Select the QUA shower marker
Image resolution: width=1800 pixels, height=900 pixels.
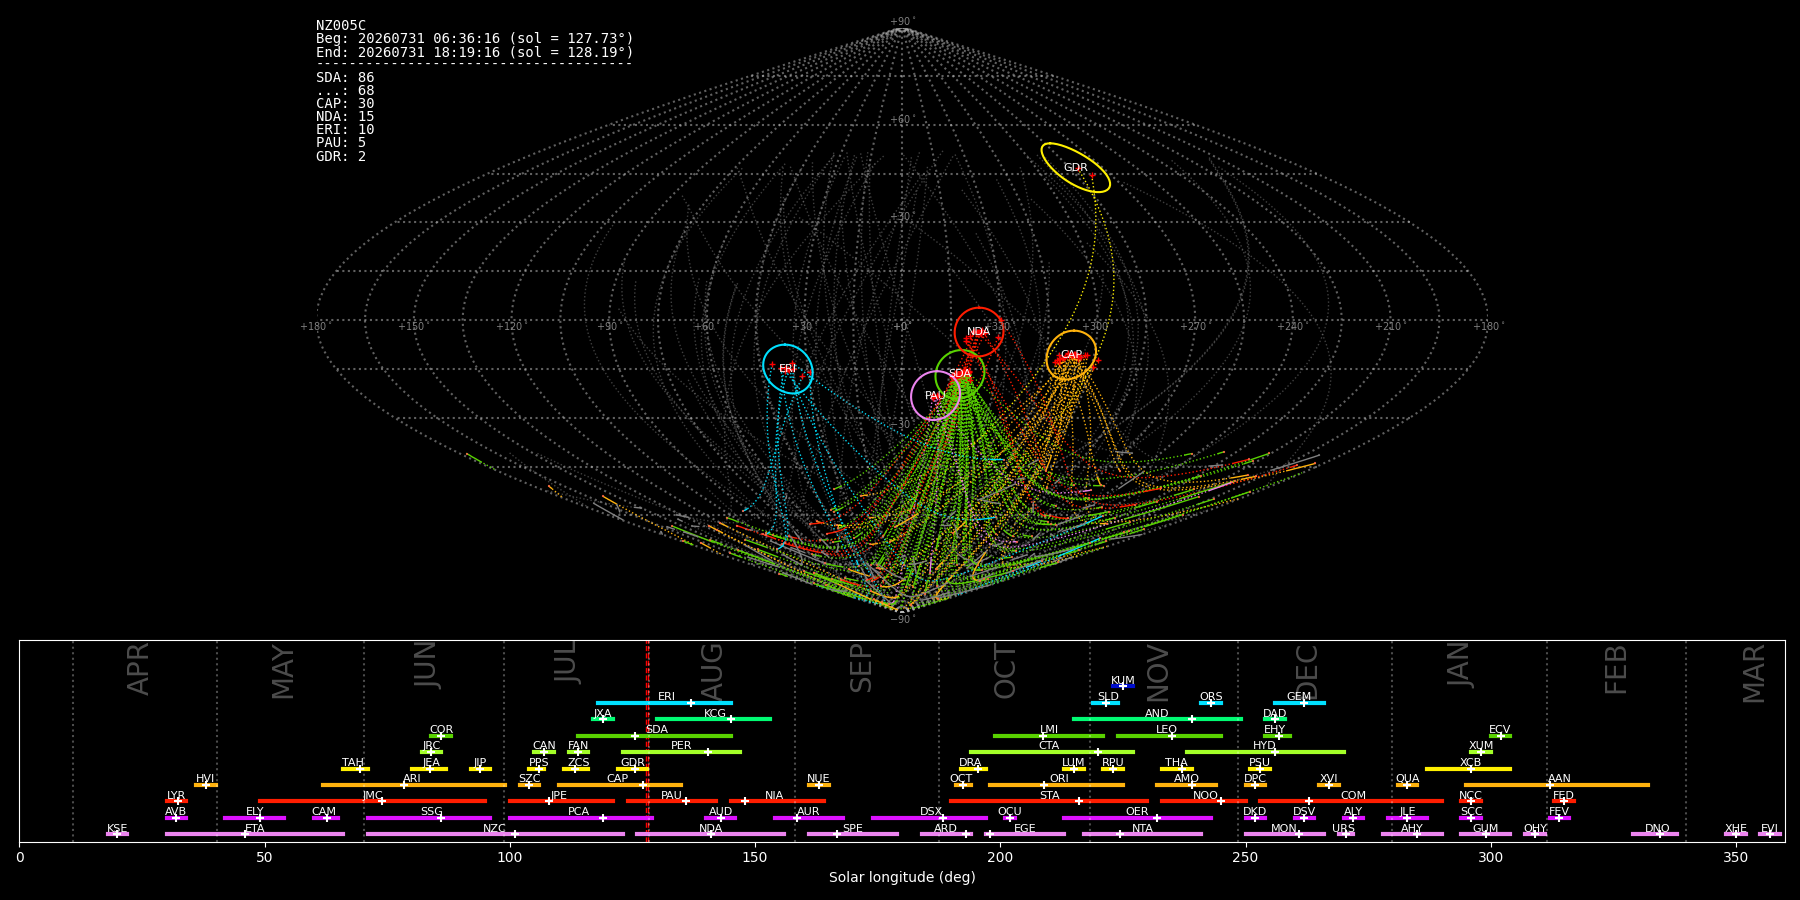(x=1407, y=785)
